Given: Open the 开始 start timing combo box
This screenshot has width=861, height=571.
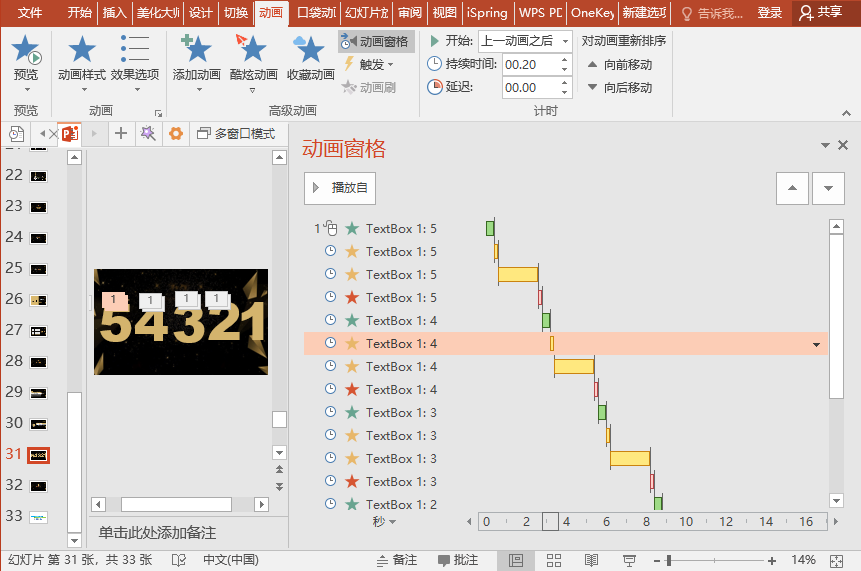Looking at the screenshot, I should 525,41.
